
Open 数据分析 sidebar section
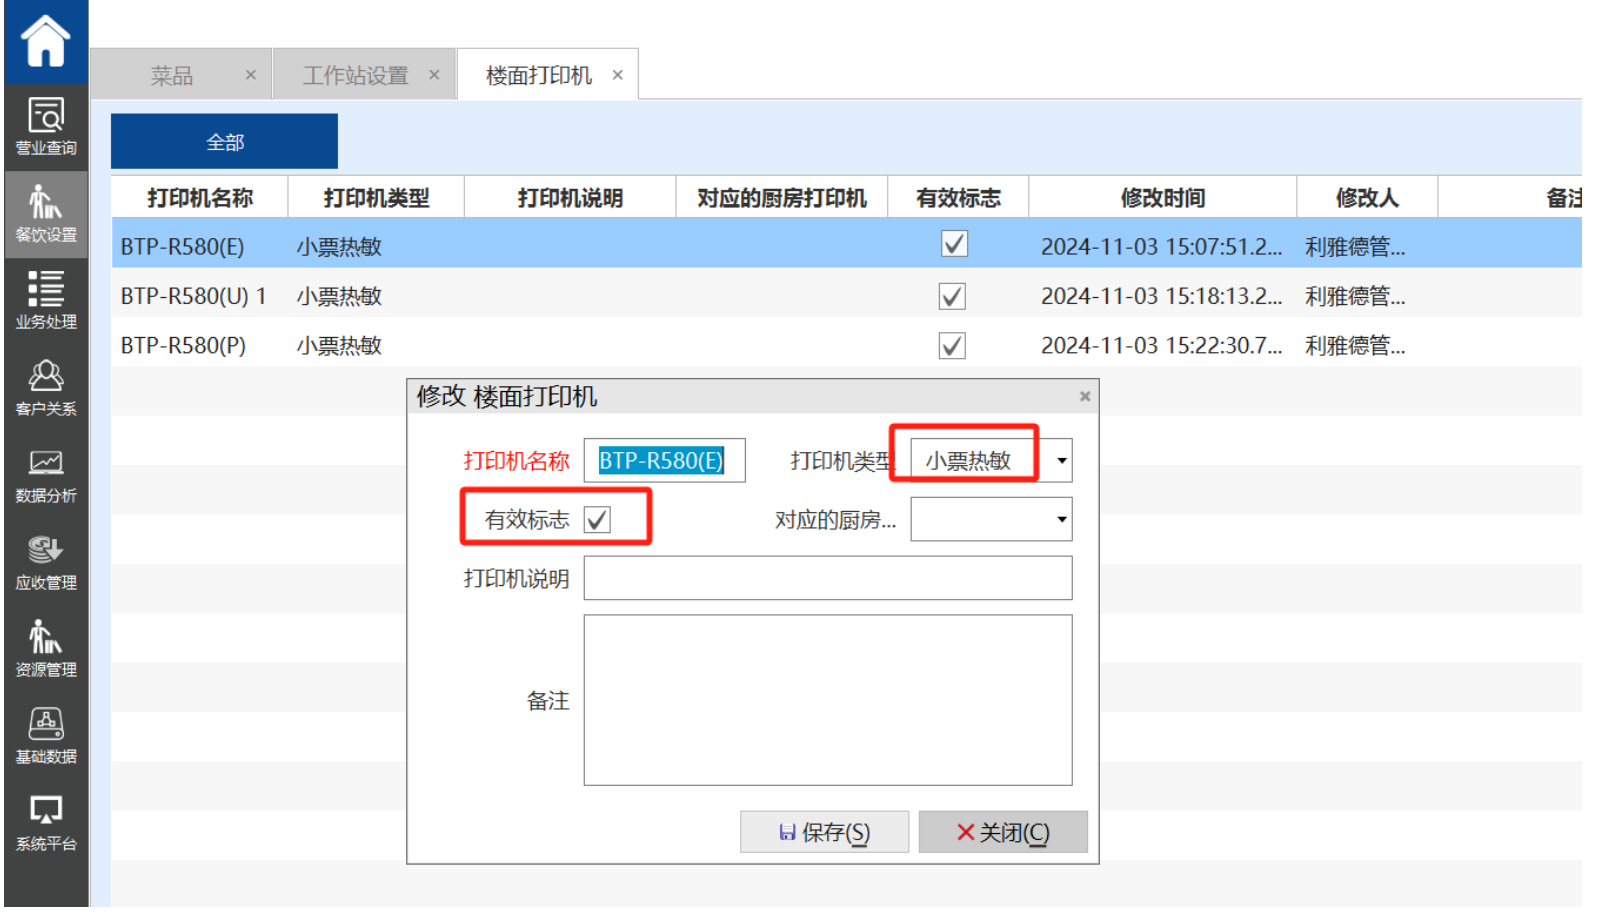46,475
